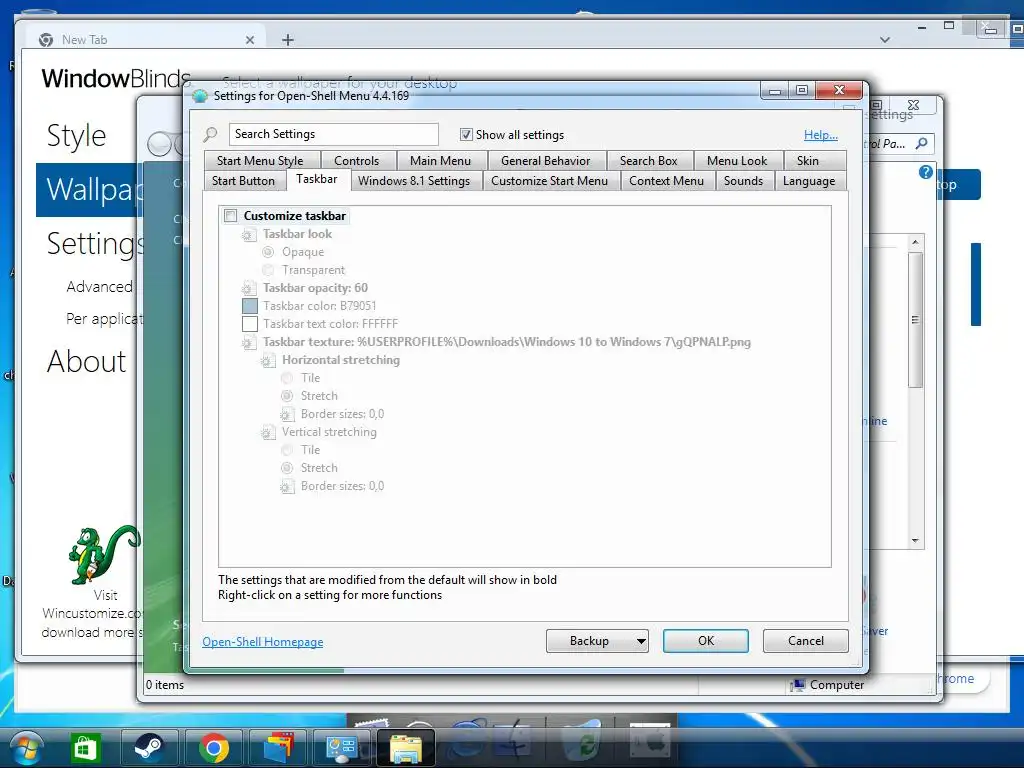Click the Horizontal stretching setting icon
This screenshot has height=768, width=1024.
[x=268, y=360]
